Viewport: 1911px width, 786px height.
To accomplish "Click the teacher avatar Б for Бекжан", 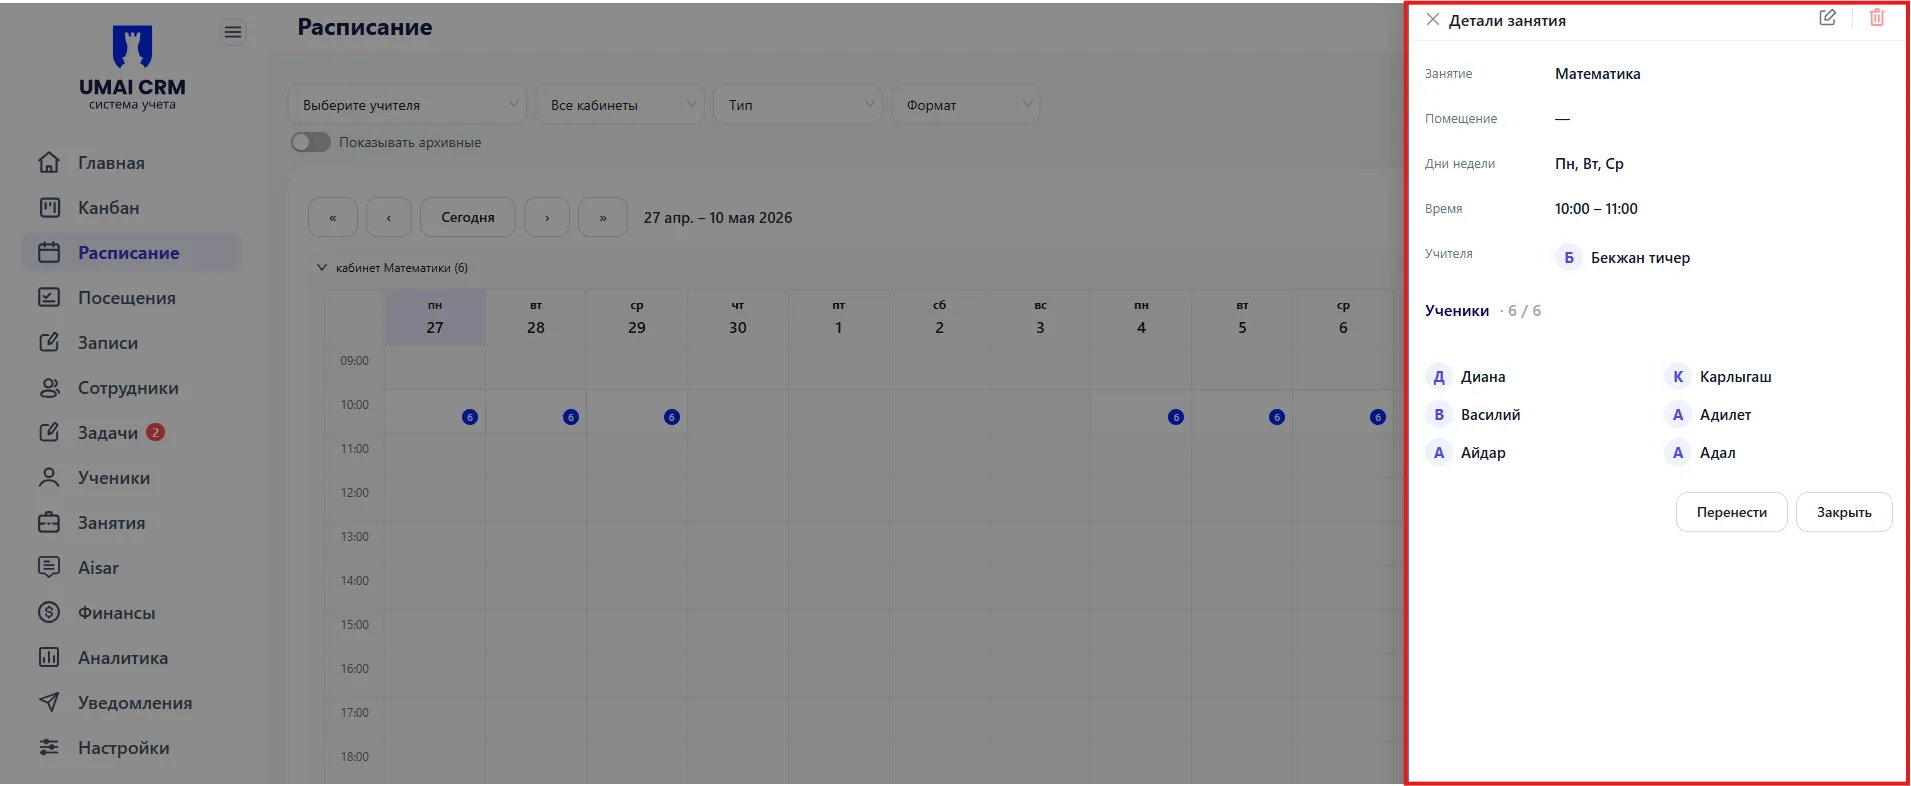I will tap(1569, 257).
